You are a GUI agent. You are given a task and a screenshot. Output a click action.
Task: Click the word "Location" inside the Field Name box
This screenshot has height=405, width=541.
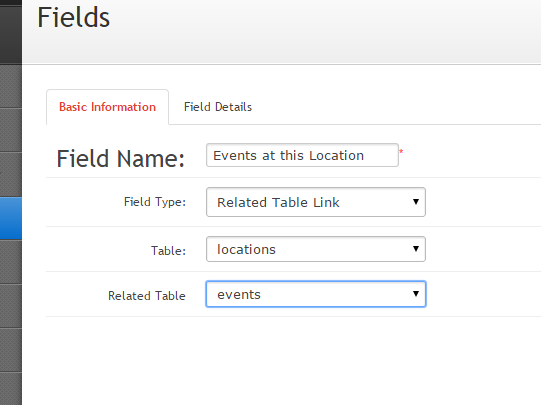pyautogui.click(x=336, y=156)
